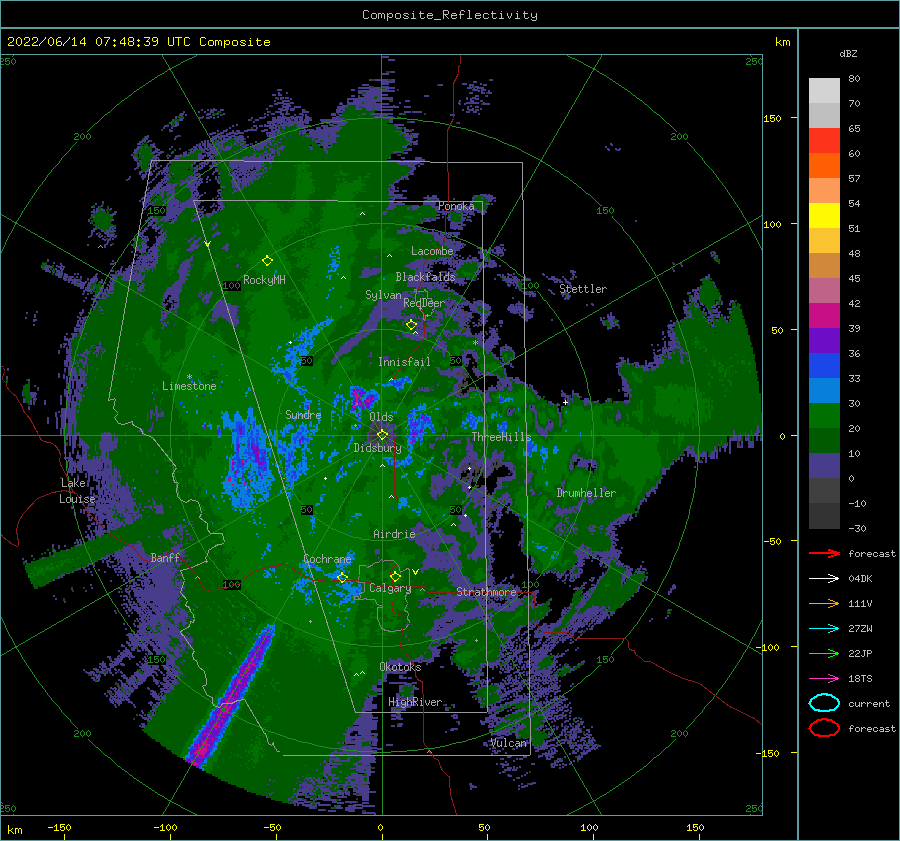Viewport: 900px width, 841px height.
Task: Click the Innisfail city label
Action: point(404,362)
